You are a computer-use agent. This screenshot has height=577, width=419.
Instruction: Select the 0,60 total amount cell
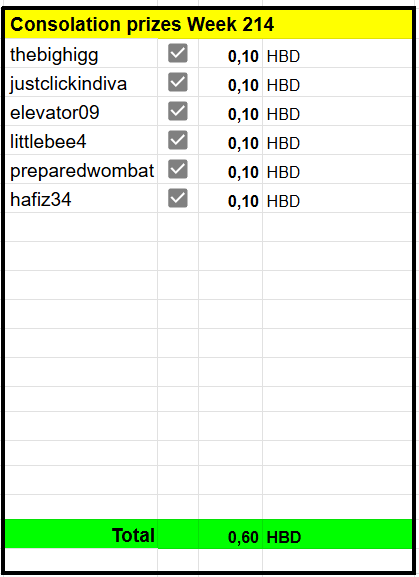(230, 534)
